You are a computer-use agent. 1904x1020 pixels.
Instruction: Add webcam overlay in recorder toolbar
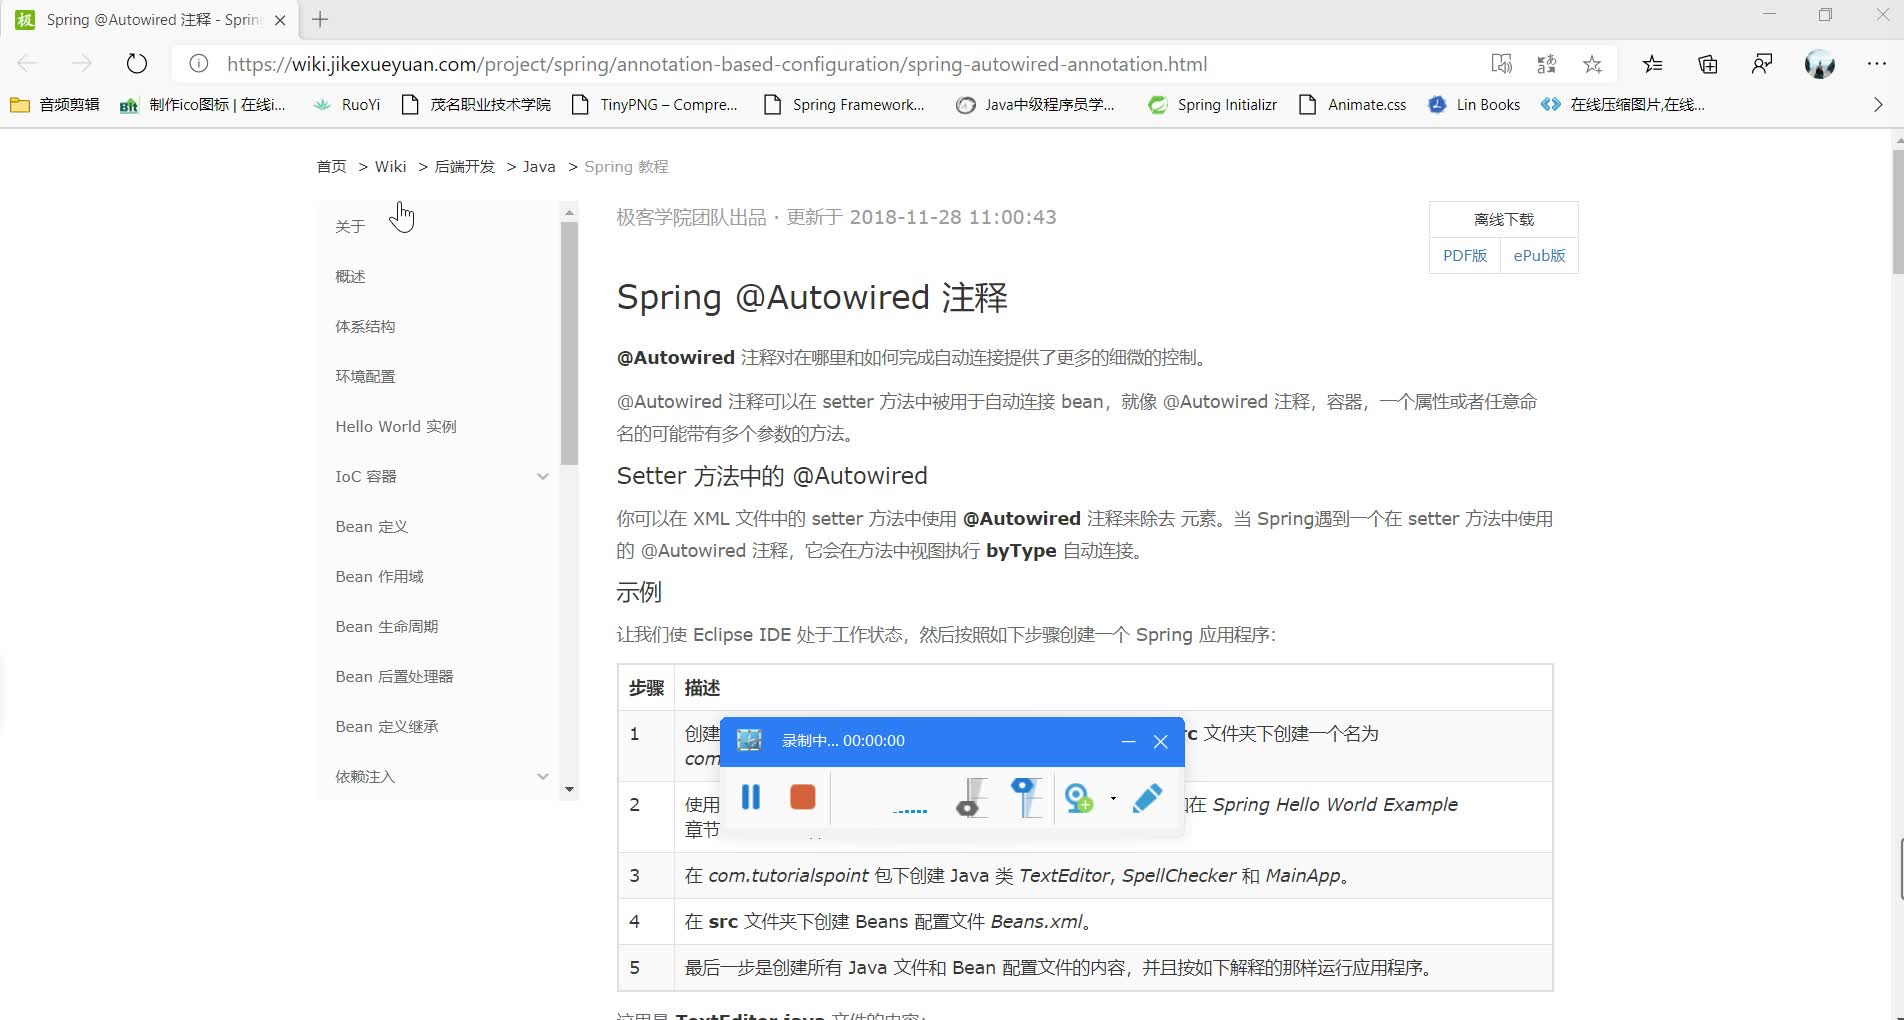tap(1079, 798)
